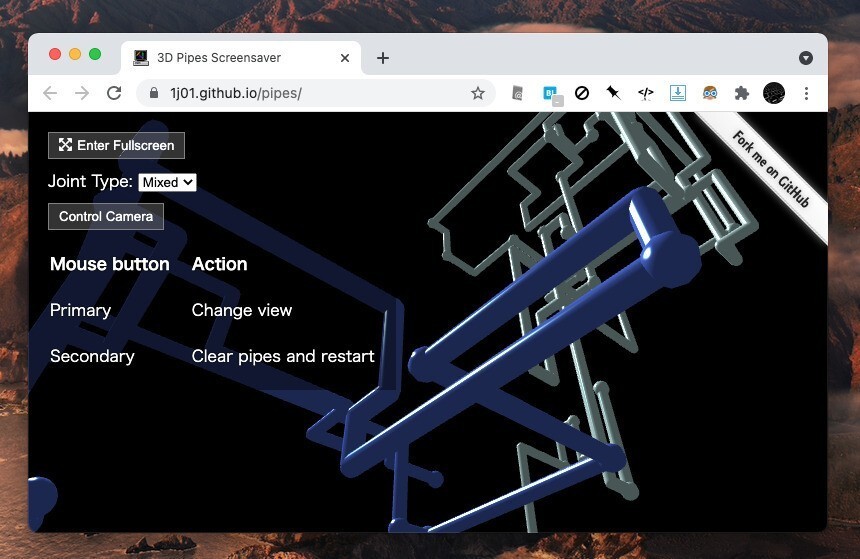Click the 'Mouse button' column header
The image size is (860, 559).
[110, 264]
